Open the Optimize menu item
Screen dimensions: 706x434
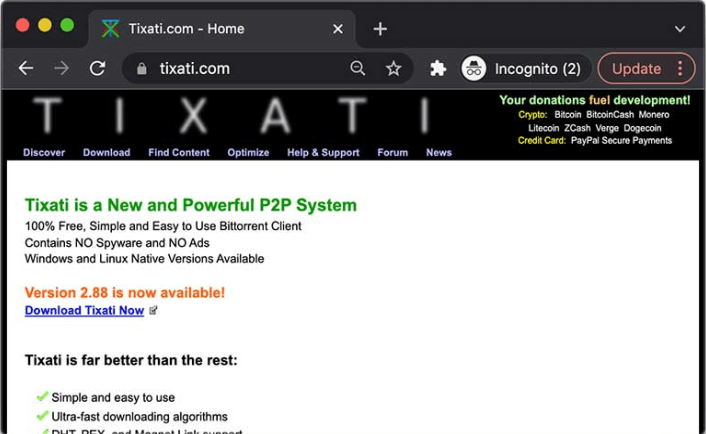click(248, 153)
